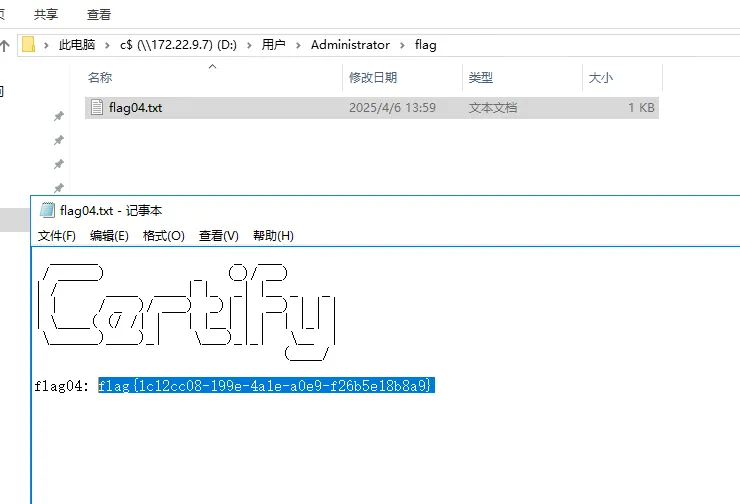This screenshot has height=504, width=740.
Task: Click the sort arrow above 名称 column
Action: [212, 67]
